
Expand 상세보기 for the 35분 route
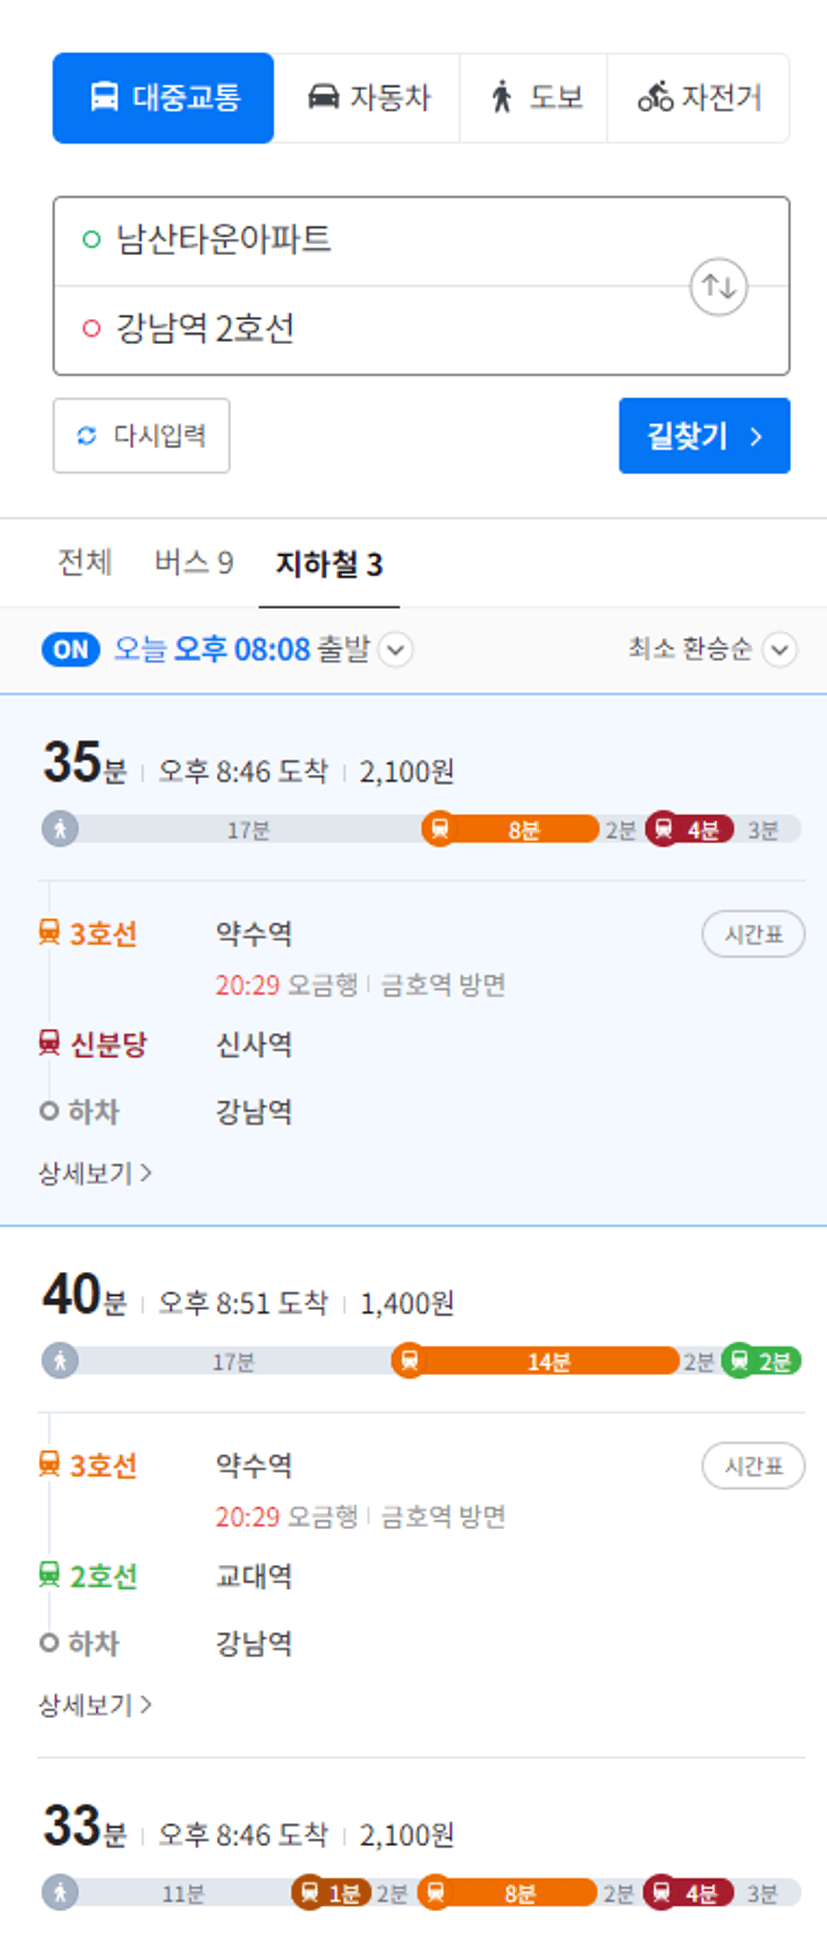click(x=95, y=1172)
